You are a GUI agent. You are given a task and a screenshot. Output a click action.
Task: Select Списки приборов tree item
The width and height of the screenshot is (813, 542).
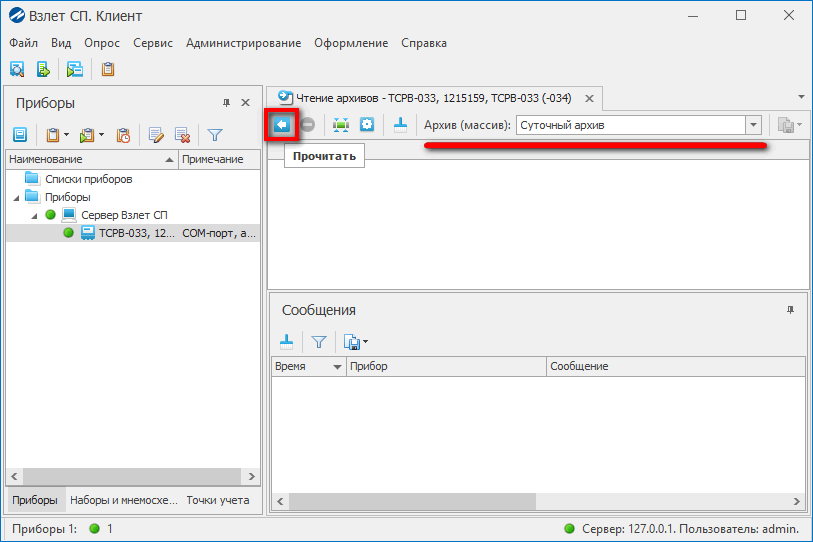89,179
